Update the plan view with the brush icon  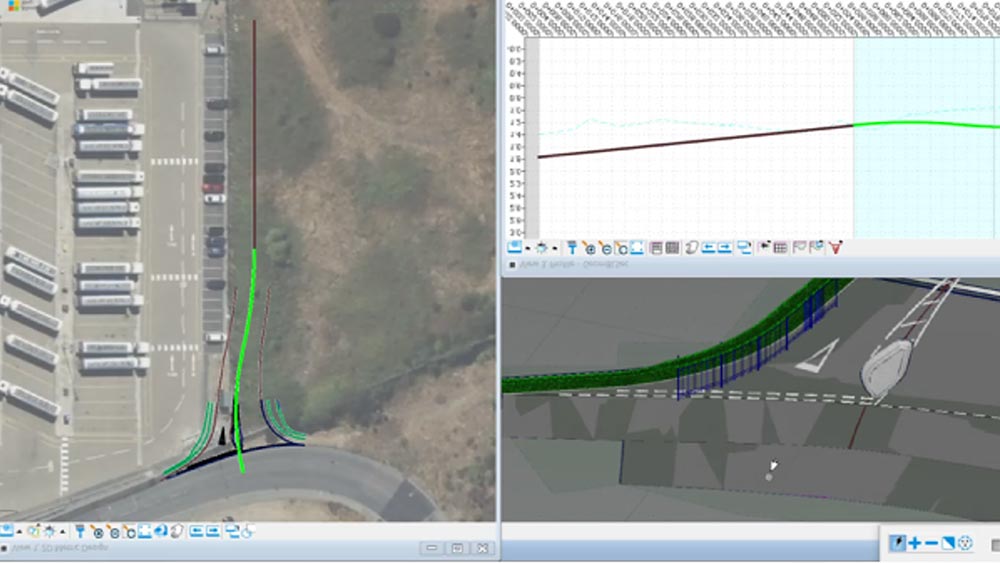point(80,530)
